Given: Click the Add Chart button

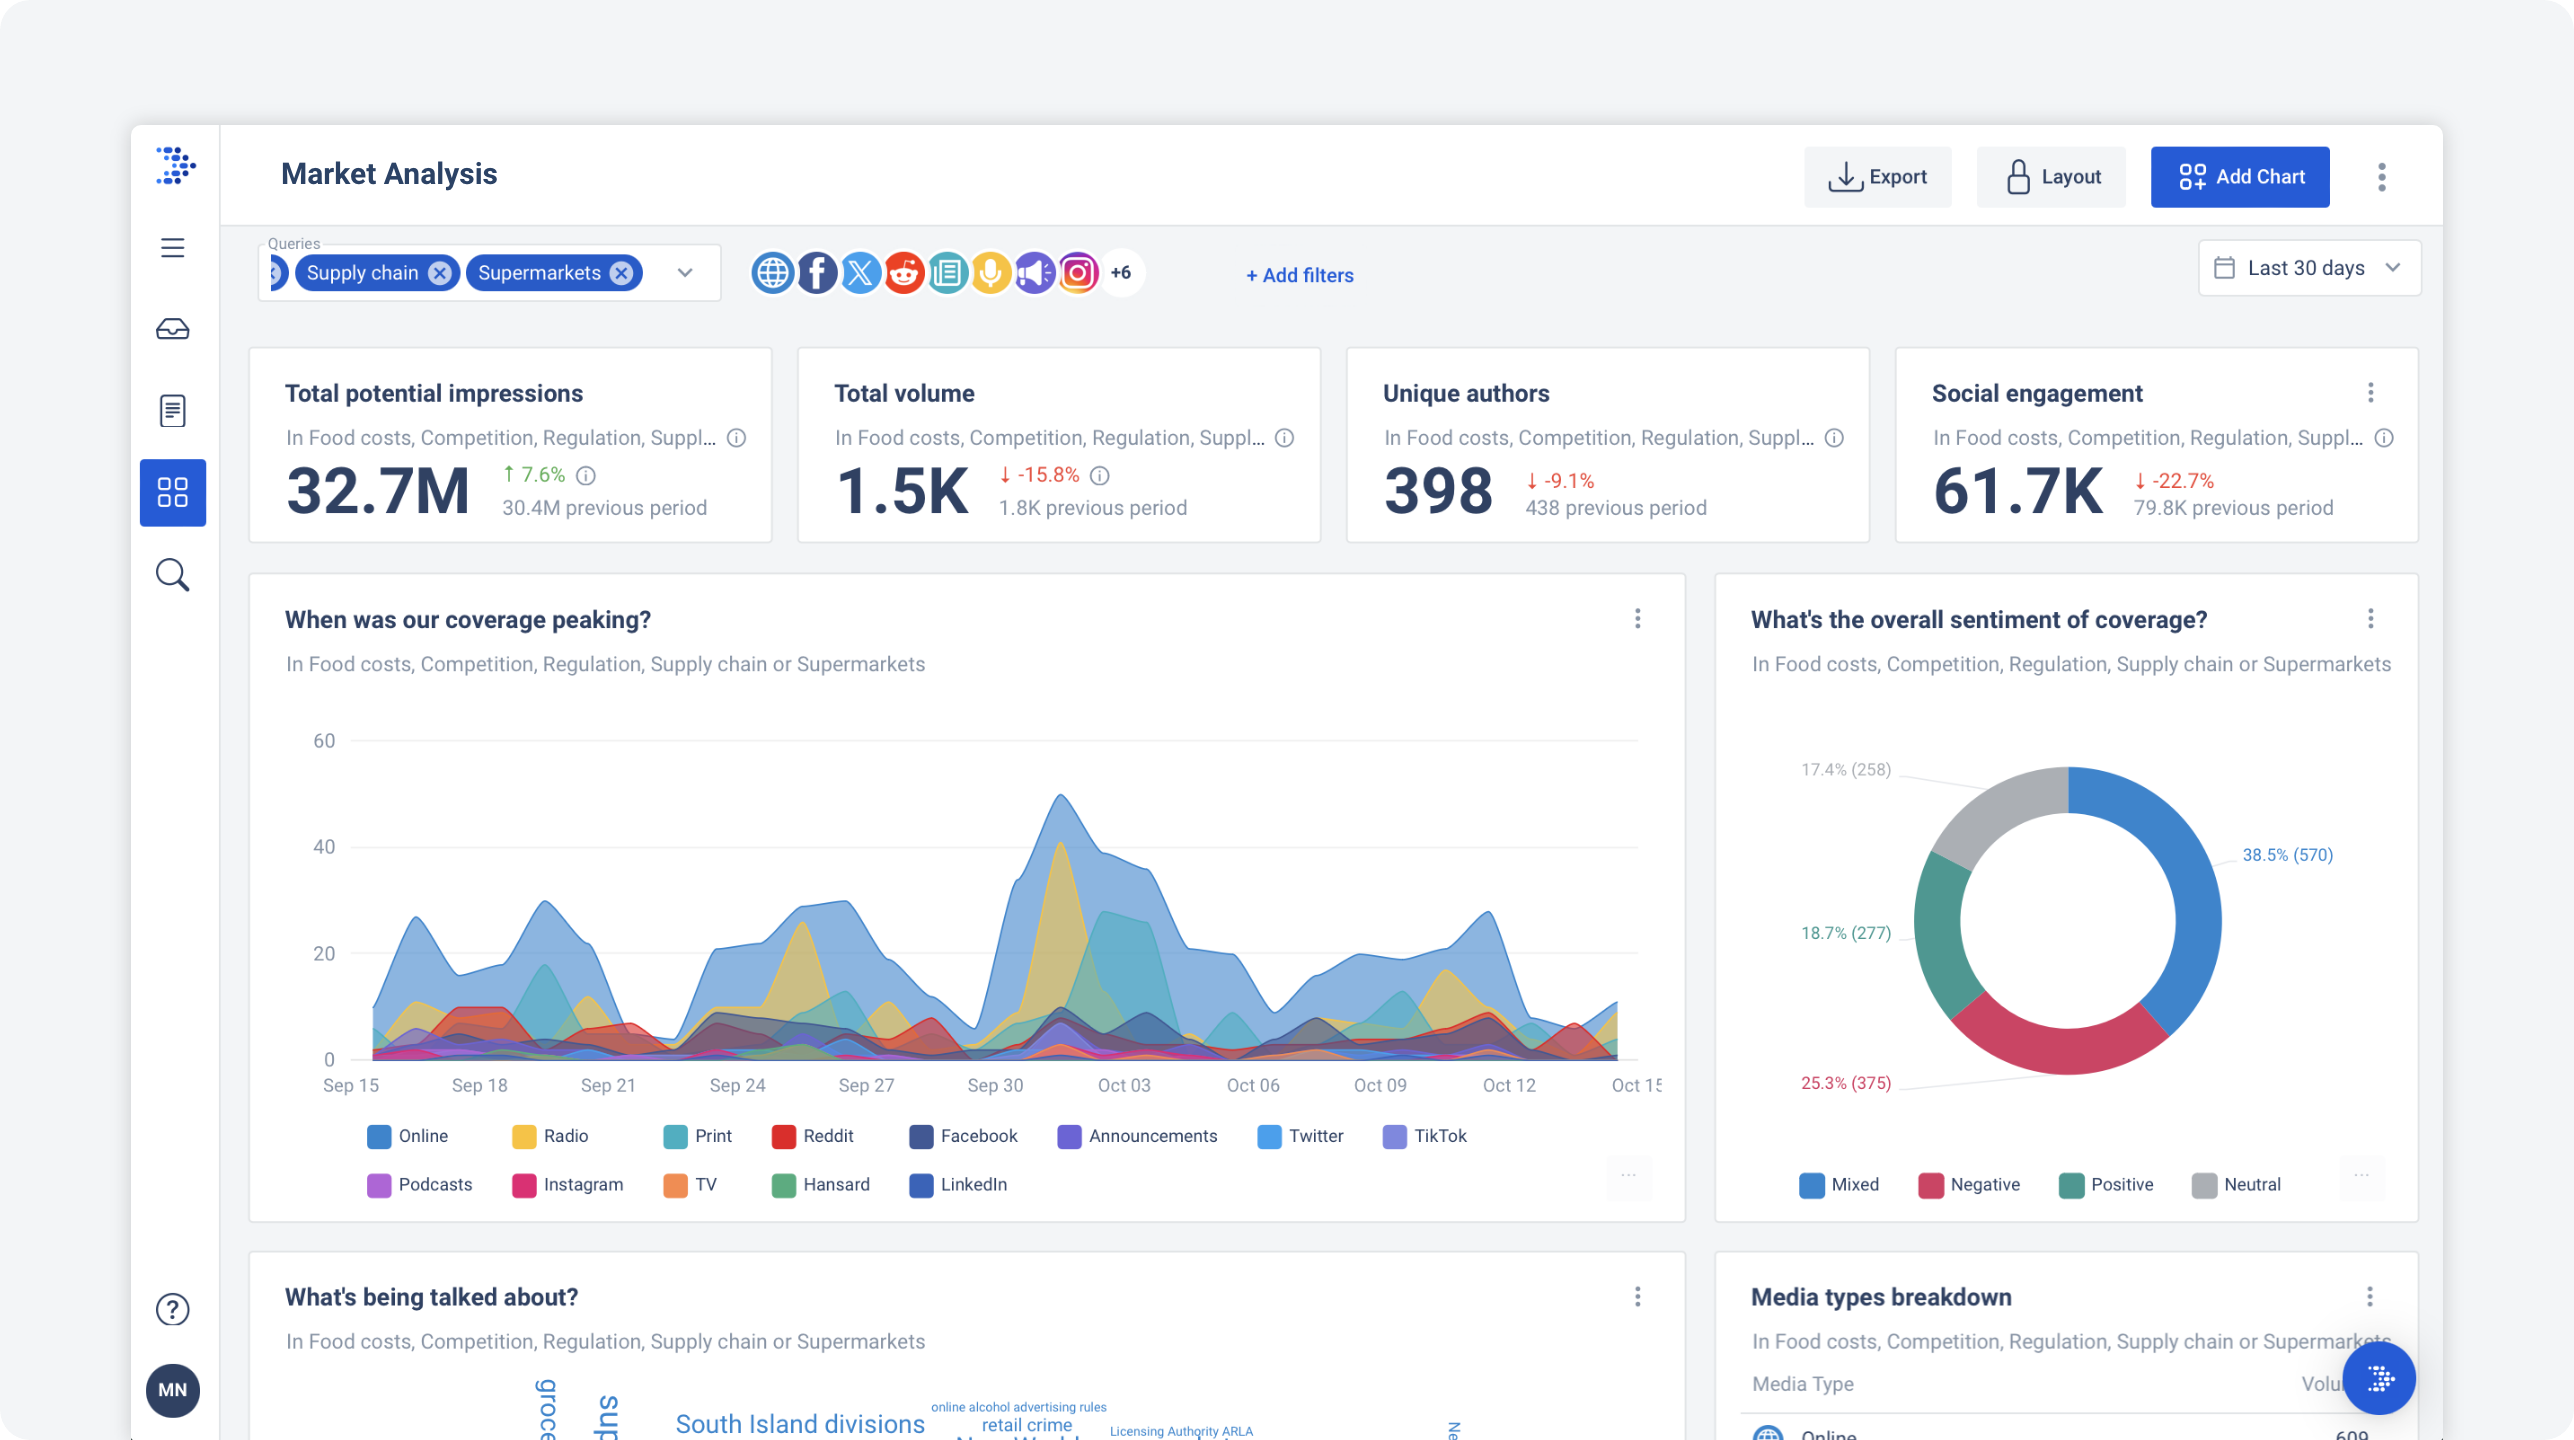Looking at the screenshot, I should click(2239, 177).
